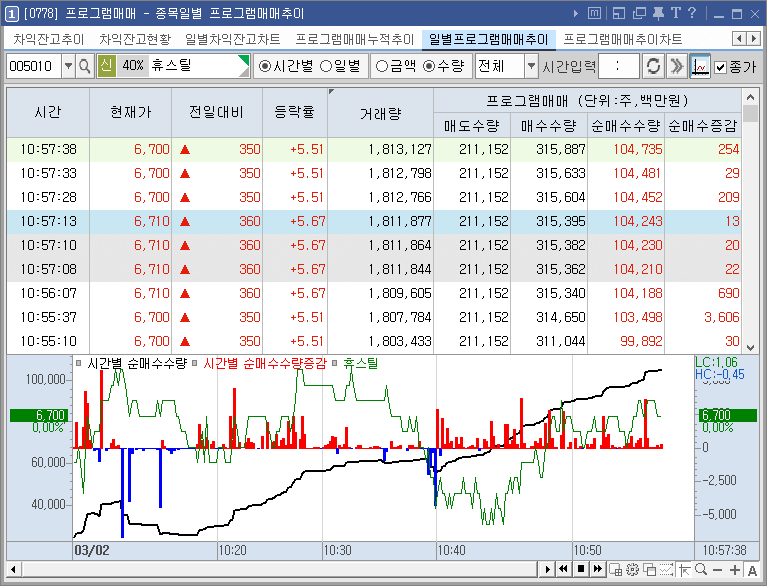Select the 시간별 radio button

pyautogui.click(x=265, y=66)
